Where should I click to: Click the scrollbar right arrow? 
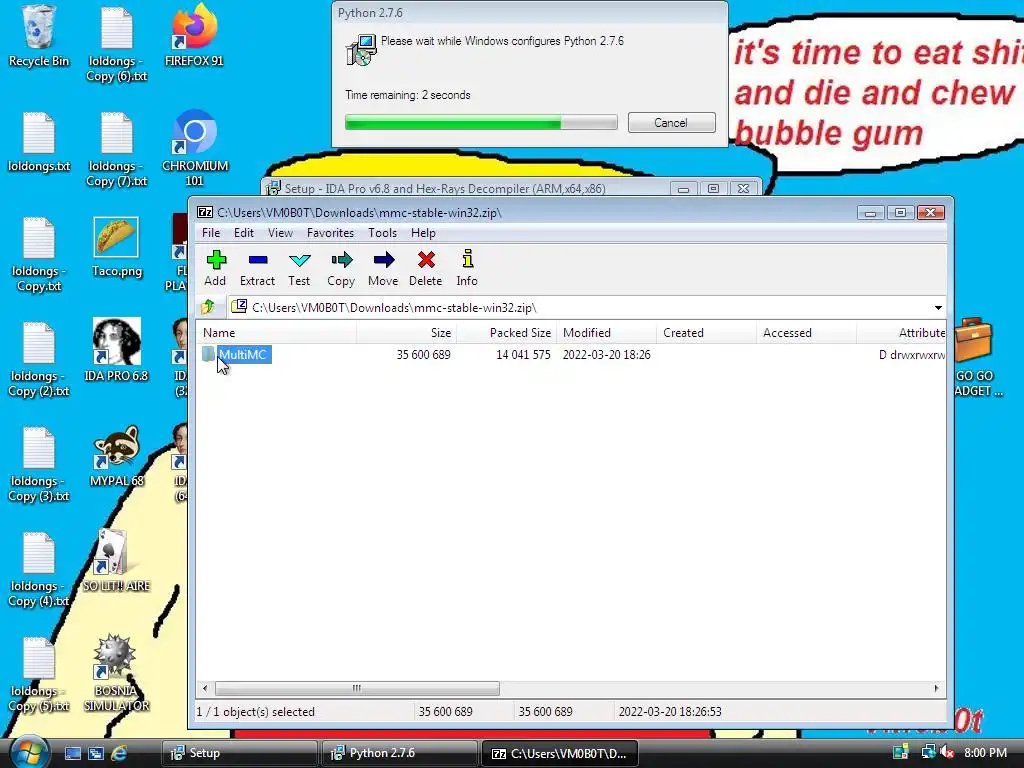click(x=936, y=688)
